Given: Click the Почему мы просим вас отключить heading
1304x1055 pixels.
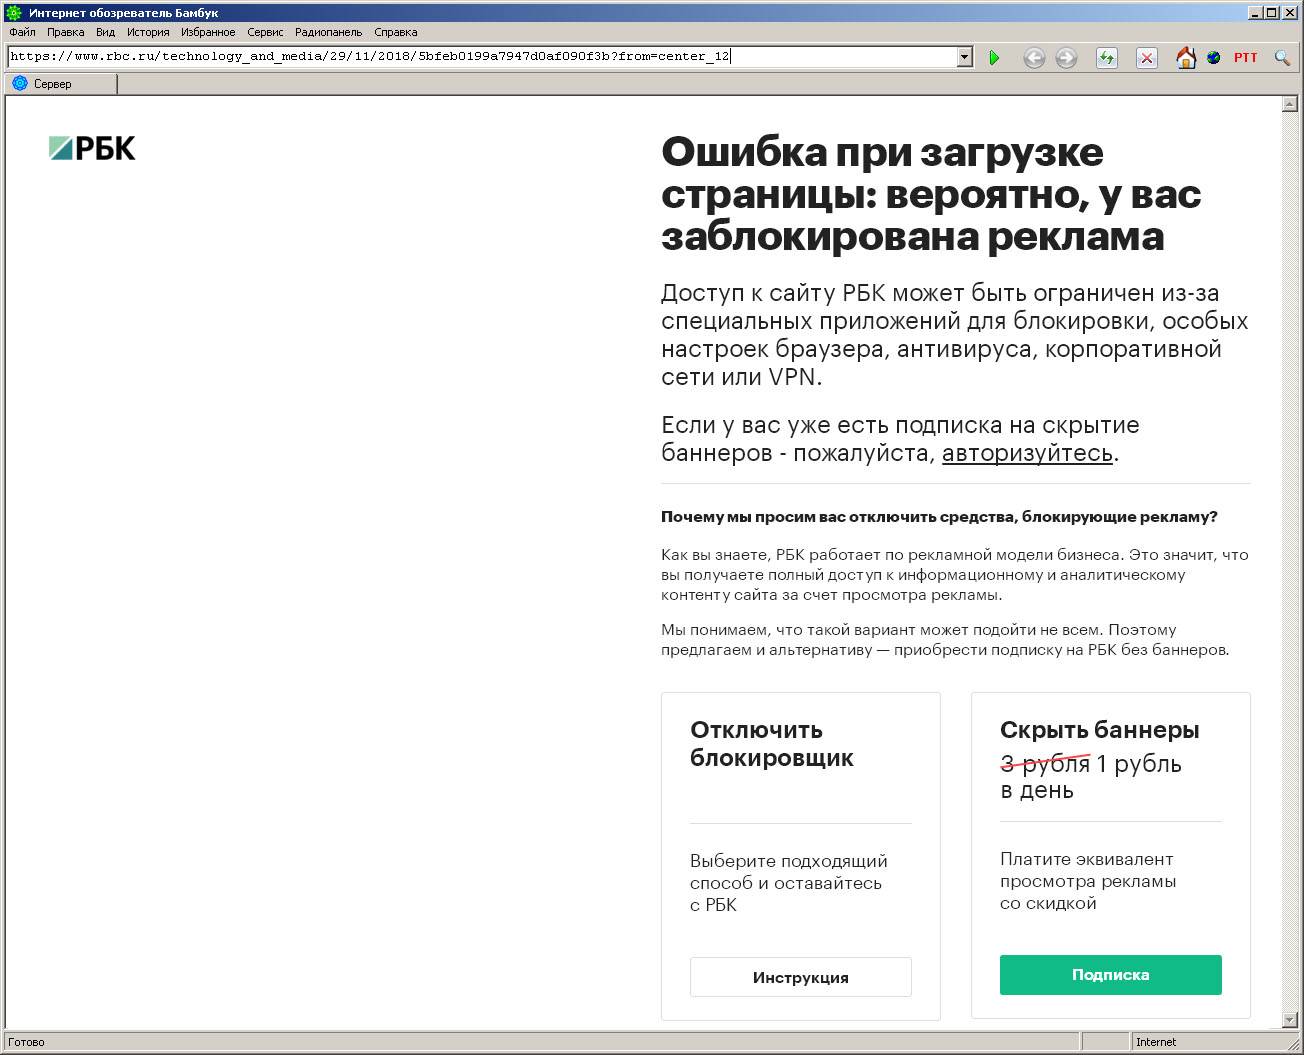Looking at the screenshot, I should (x=939, y=517).
